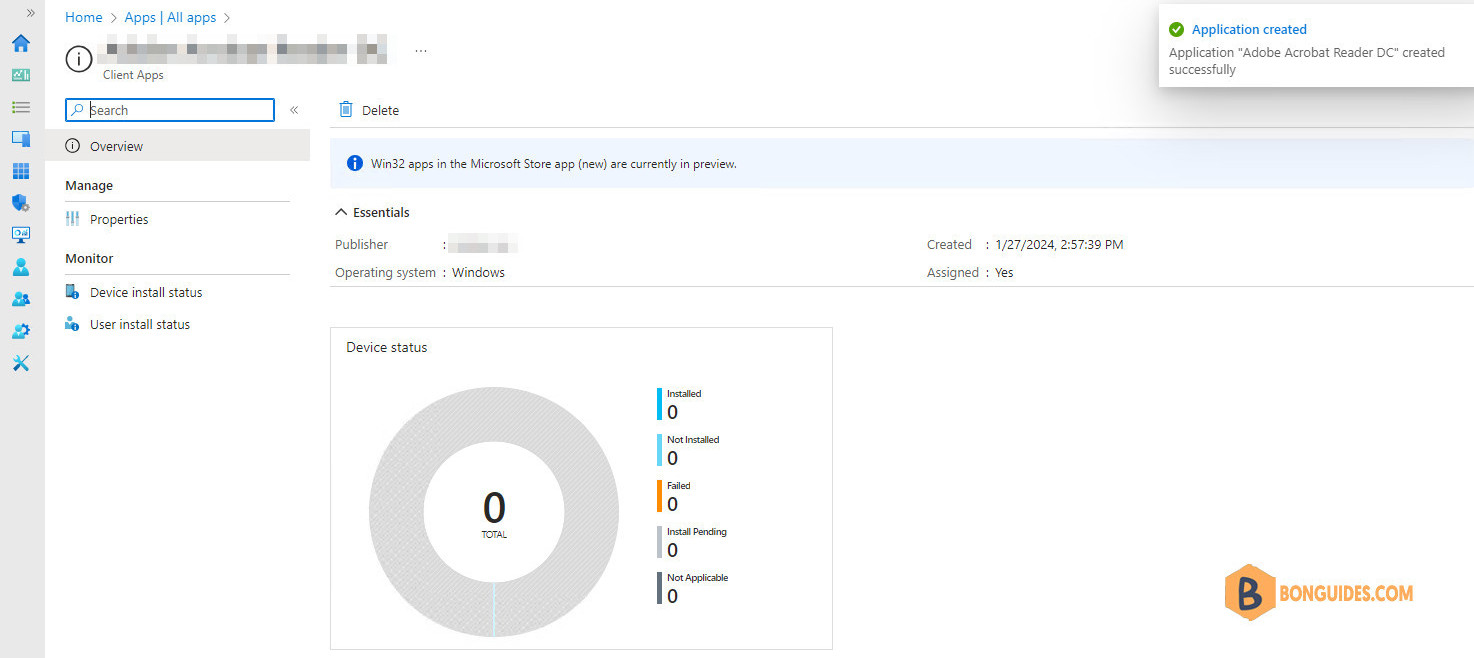Open Troubleshooting tools wrench icon

coord(20,363)
